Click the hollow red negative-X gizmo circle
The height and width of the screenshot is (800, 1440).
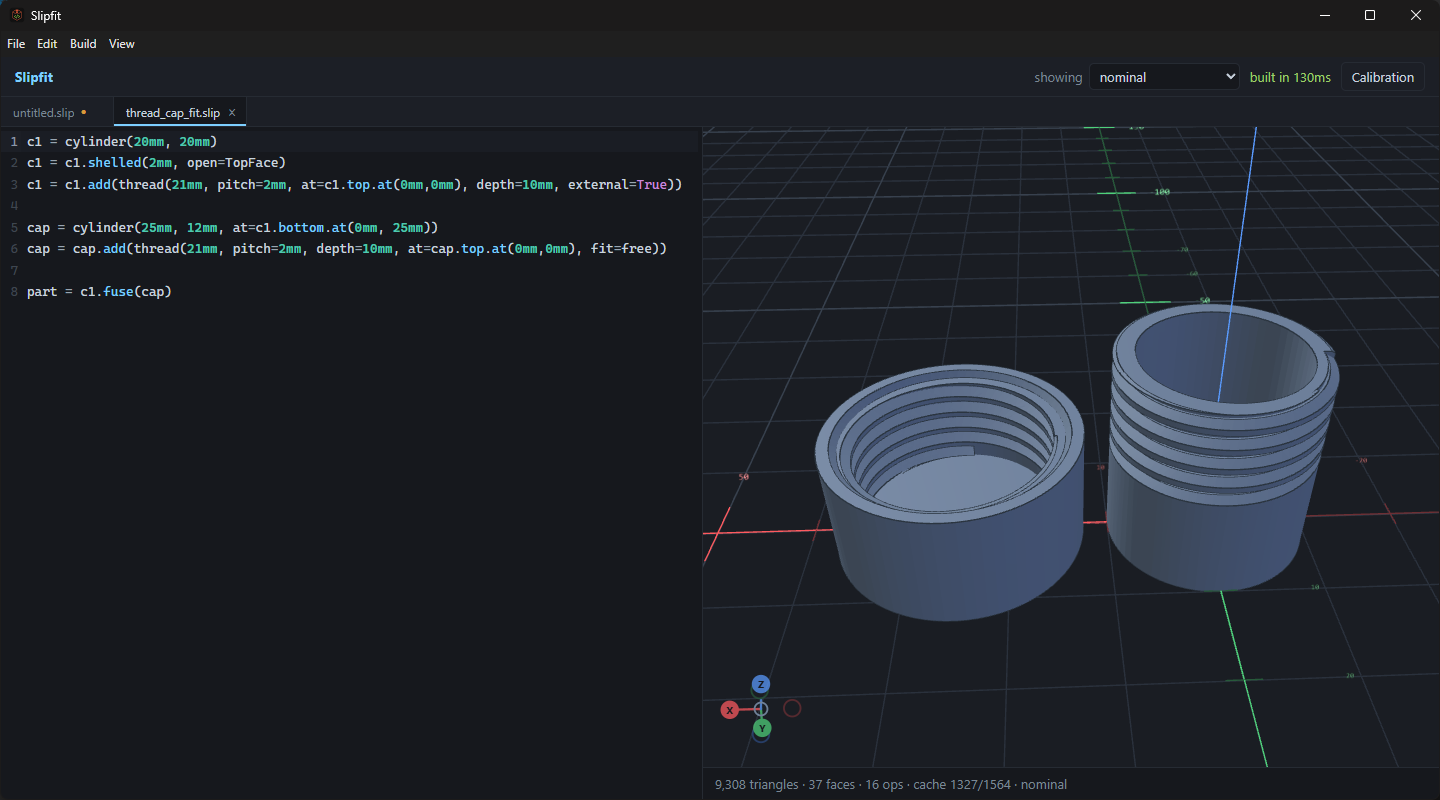[792, 709]
